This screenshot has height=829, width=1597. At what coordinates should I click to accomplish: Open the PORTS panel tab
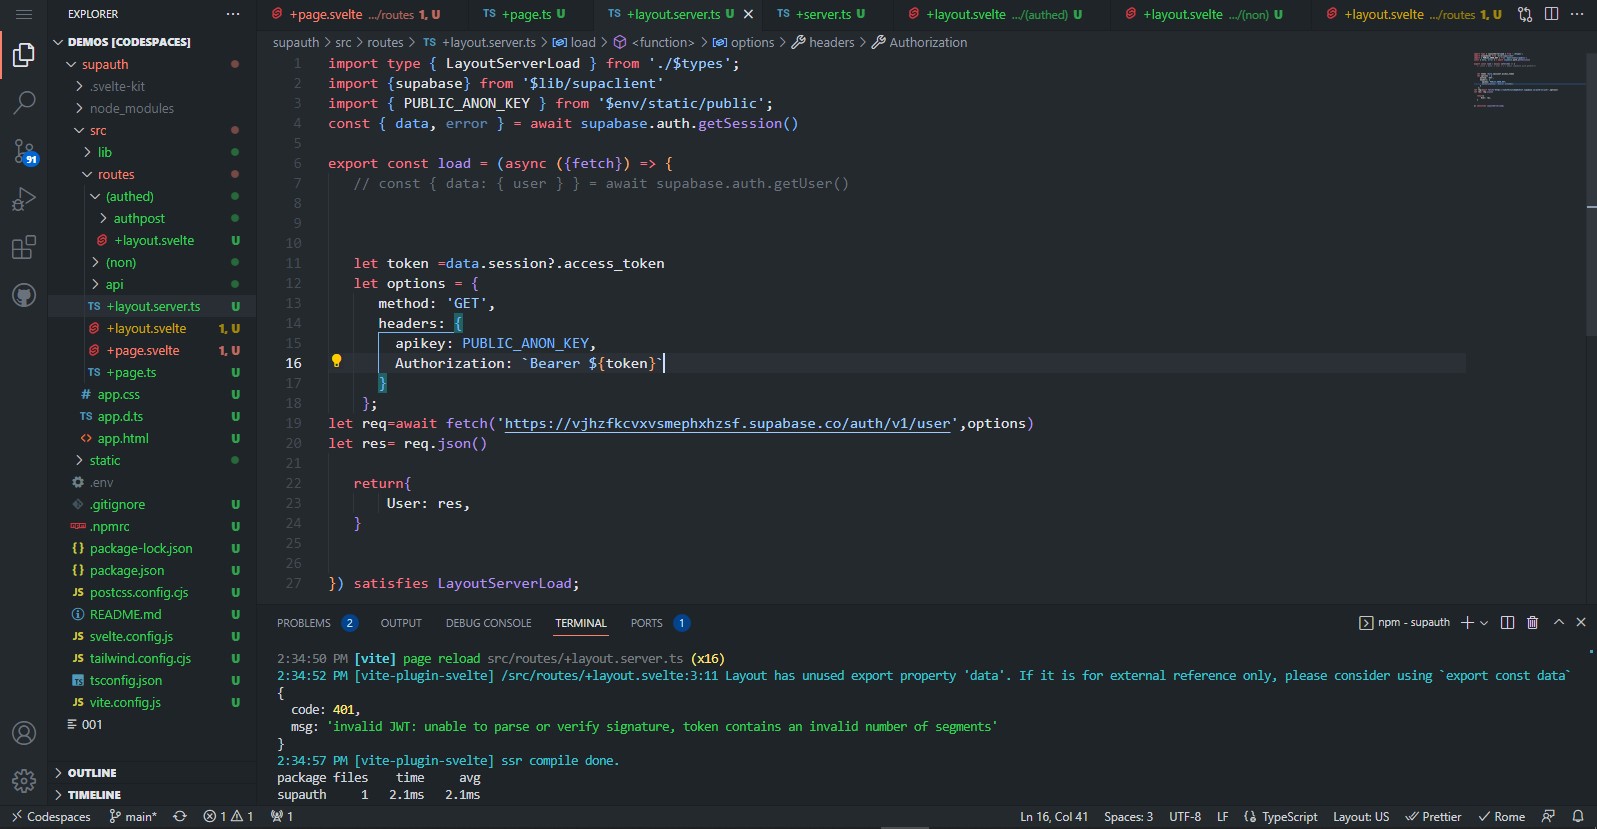[x=660, y=623]
